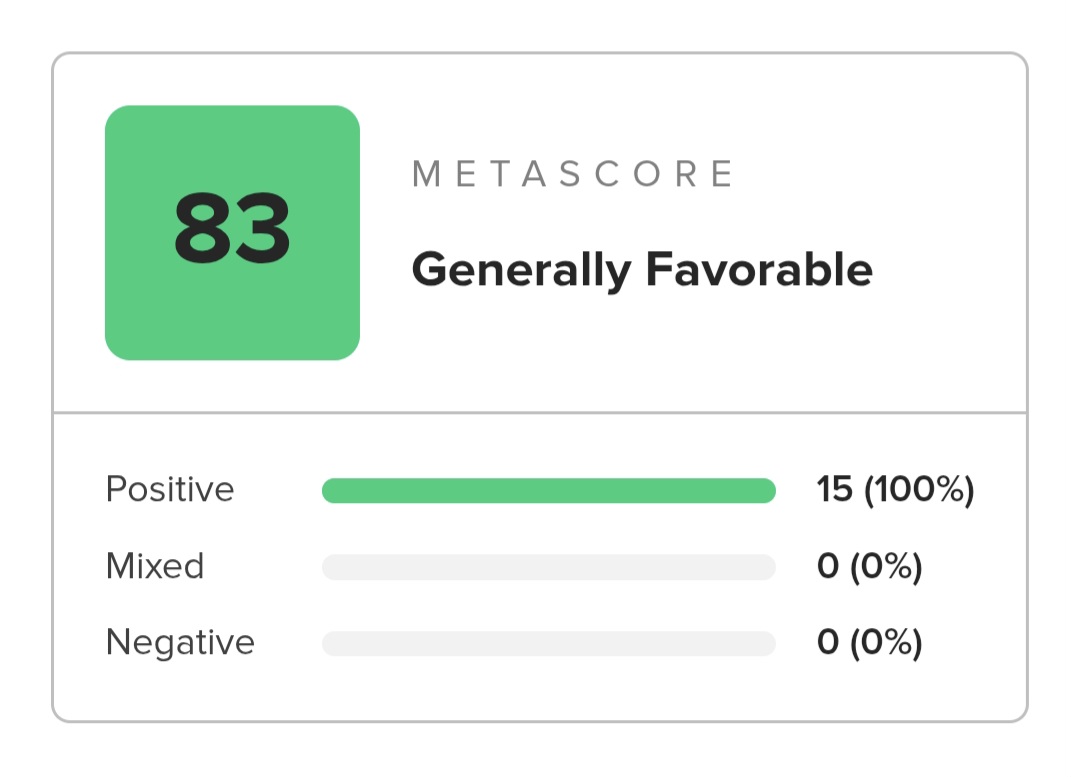Select the METASCORE heading text

coord(572,173)
